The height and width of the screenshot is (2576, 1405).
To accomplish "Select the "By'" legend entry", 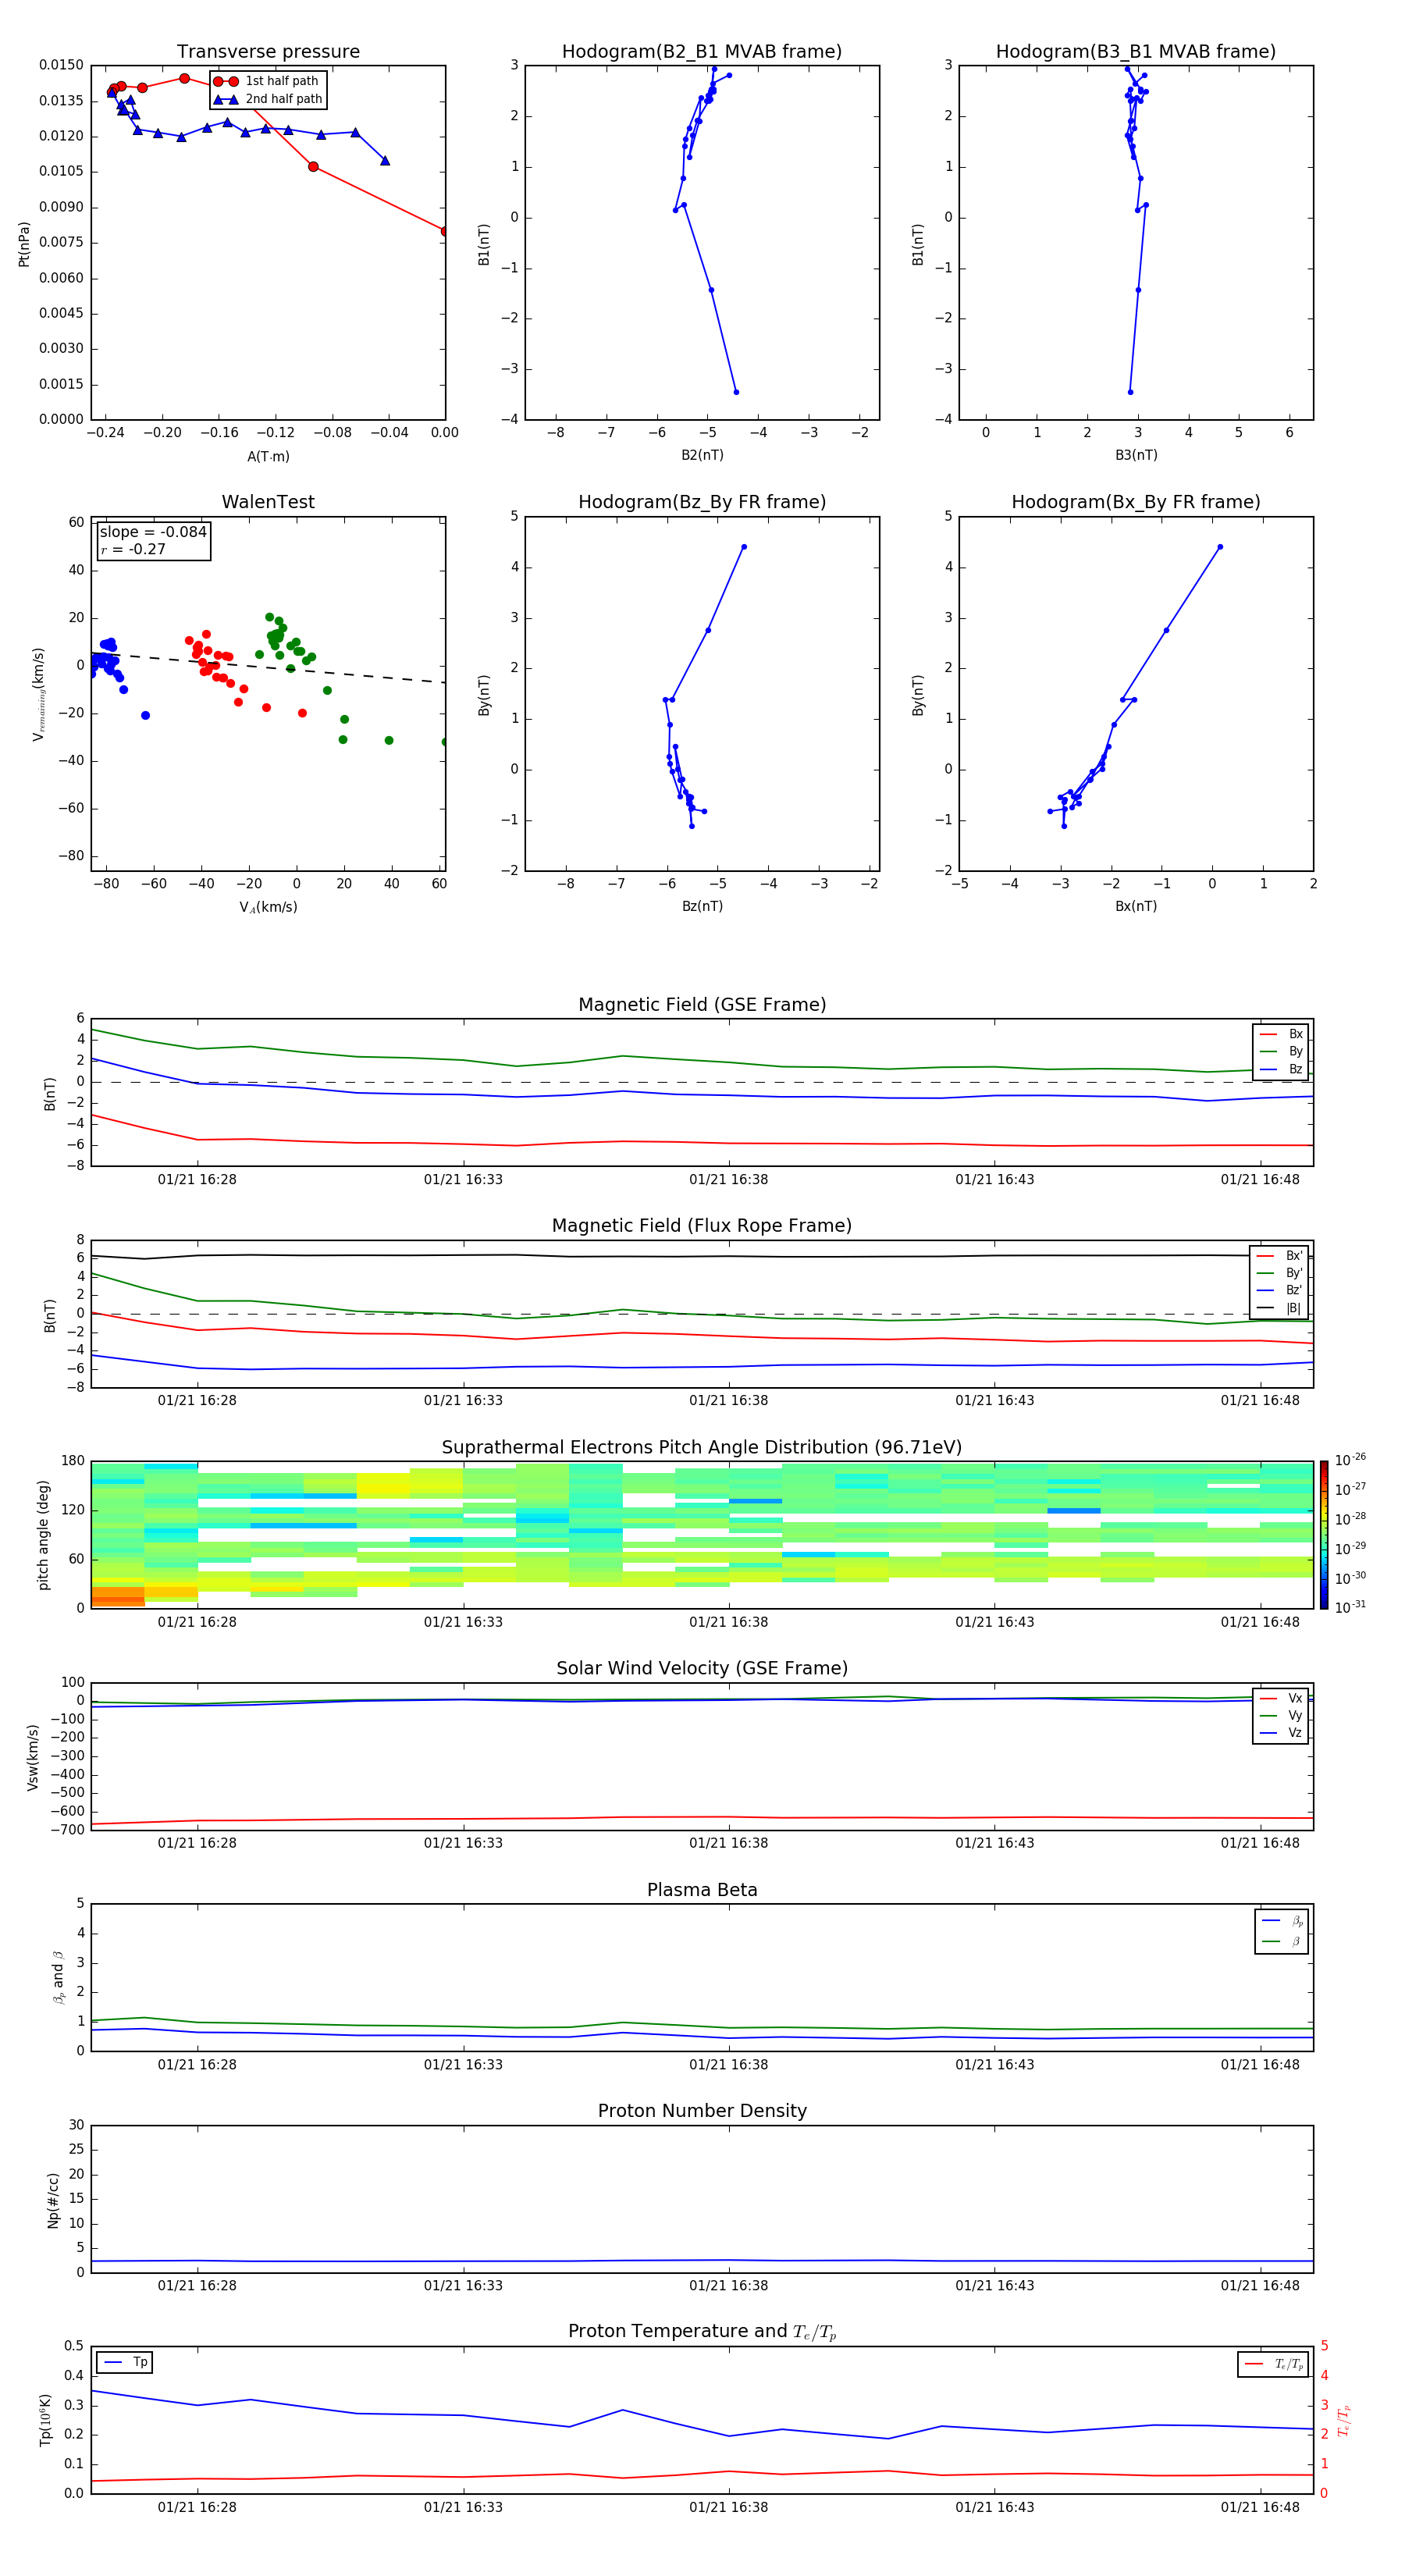I will (x=1280, y=1273).
